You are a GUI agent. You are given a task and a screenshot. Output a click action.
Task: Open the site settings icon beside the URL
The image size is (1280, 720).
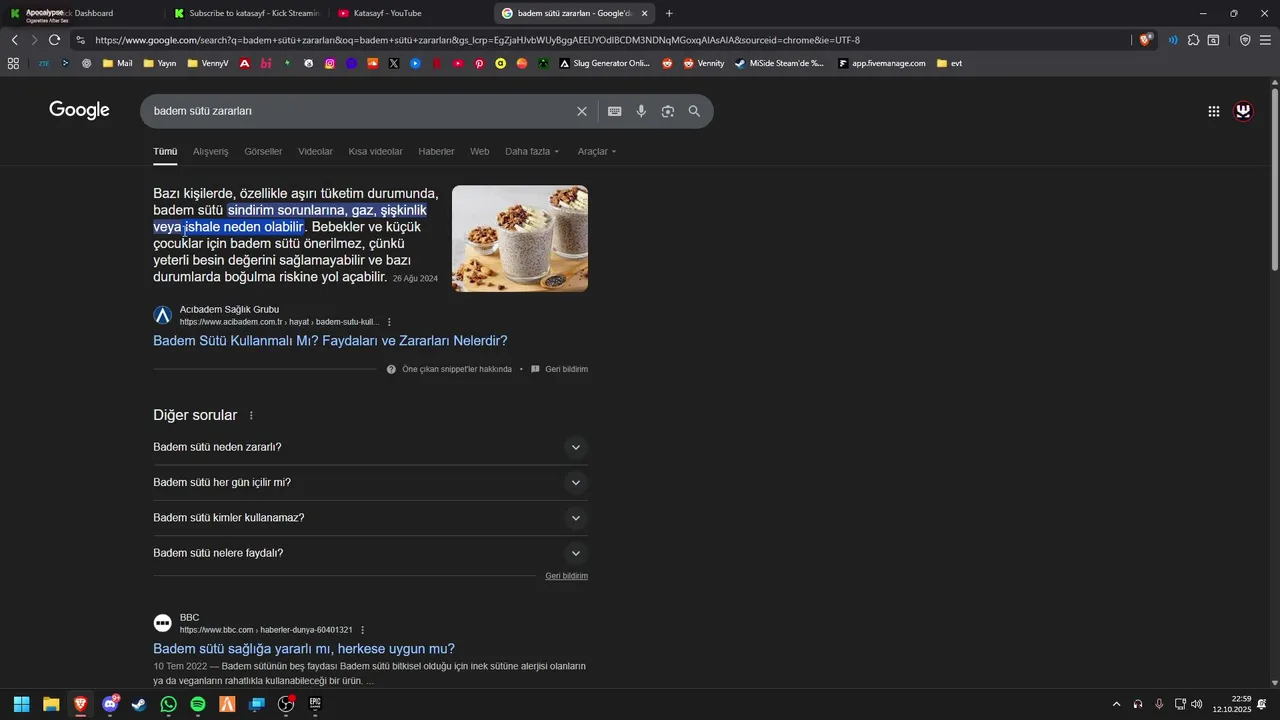(x=79, y=40)
